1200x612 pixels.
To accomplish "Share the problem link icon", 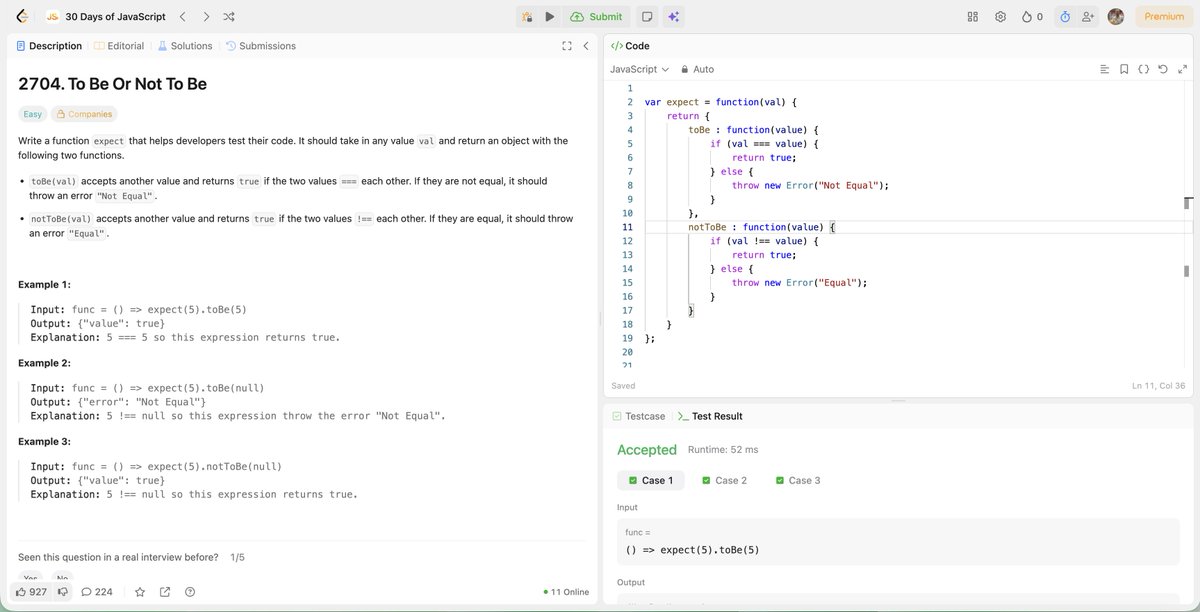I will click(x=165, y=592).
